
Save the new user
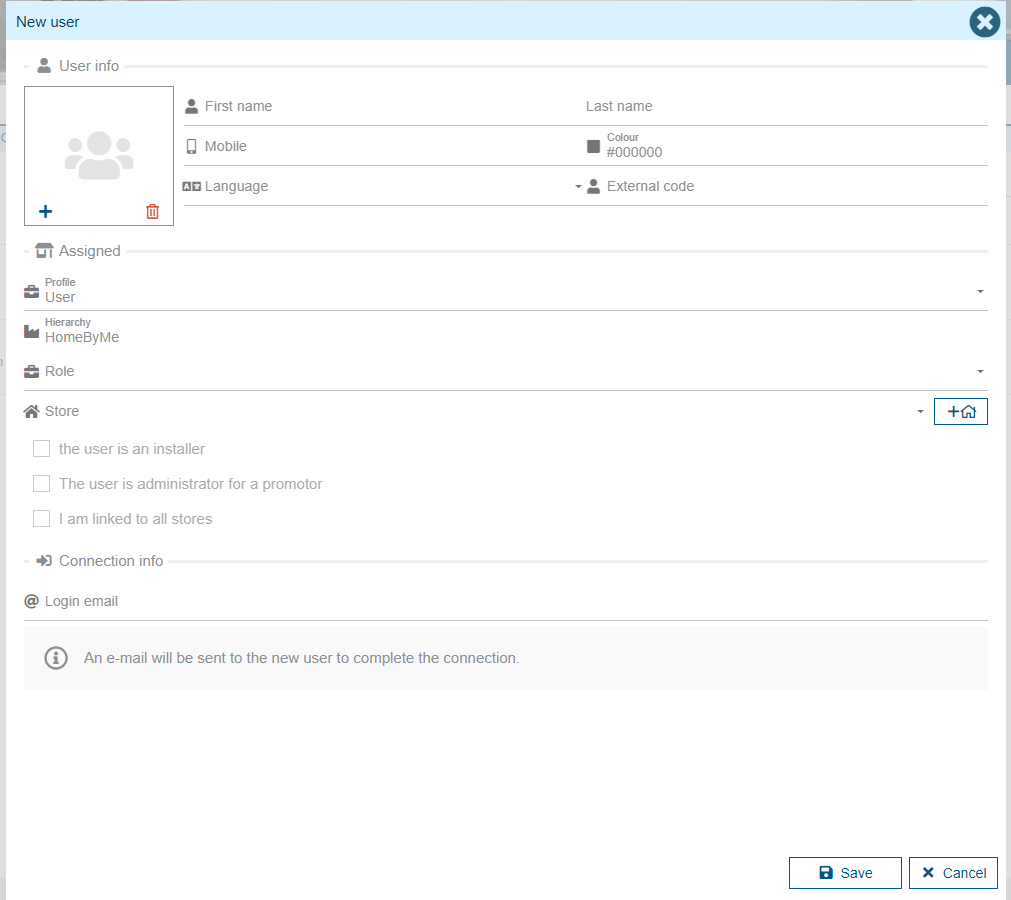845,873
